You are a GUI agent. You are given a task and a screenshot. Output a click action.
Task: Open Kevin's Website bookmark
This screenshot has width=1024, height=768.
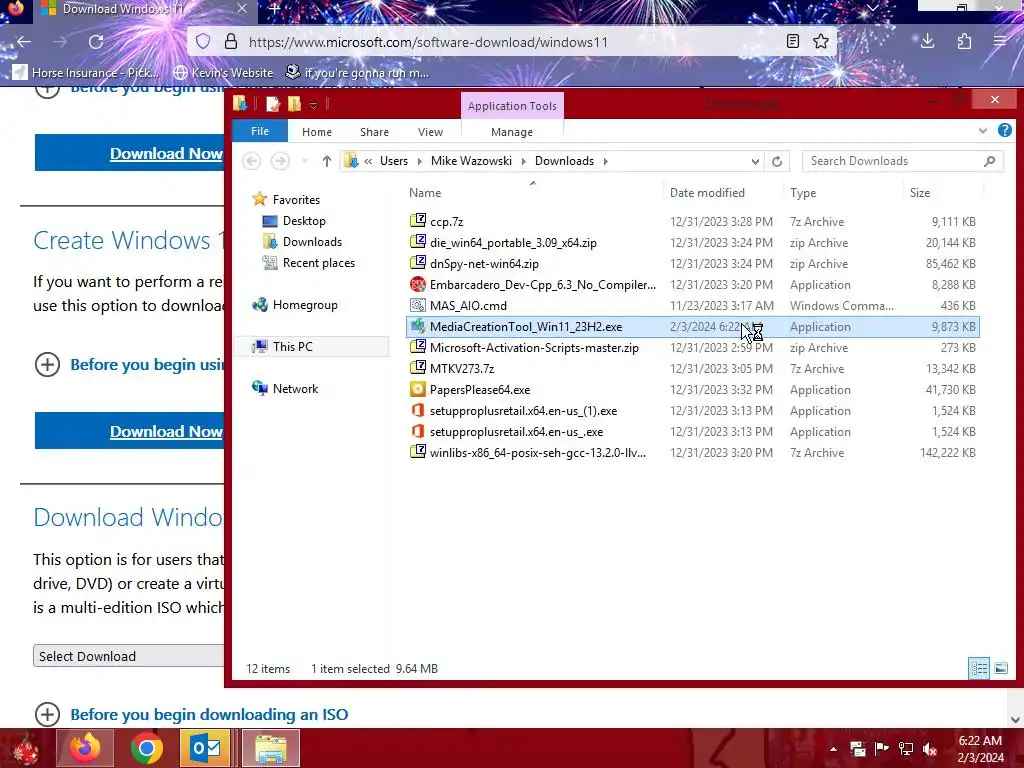click(x=223, y=72)
